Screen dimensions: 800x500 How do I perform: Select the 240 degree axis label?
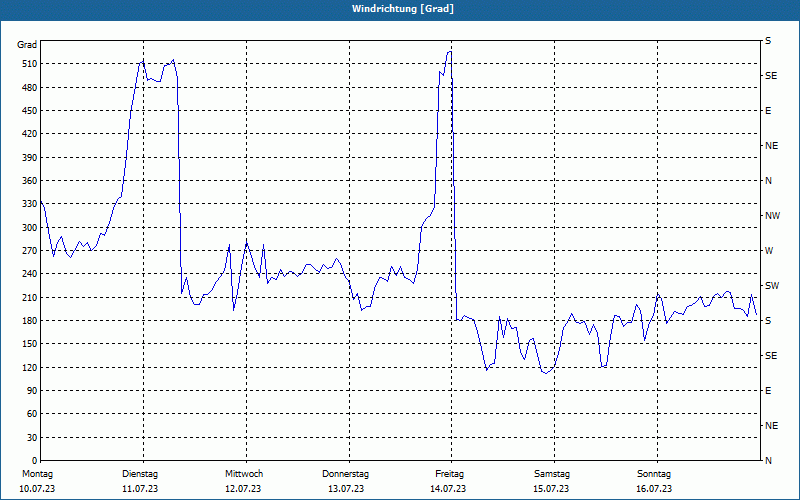(x=29, y=274)
